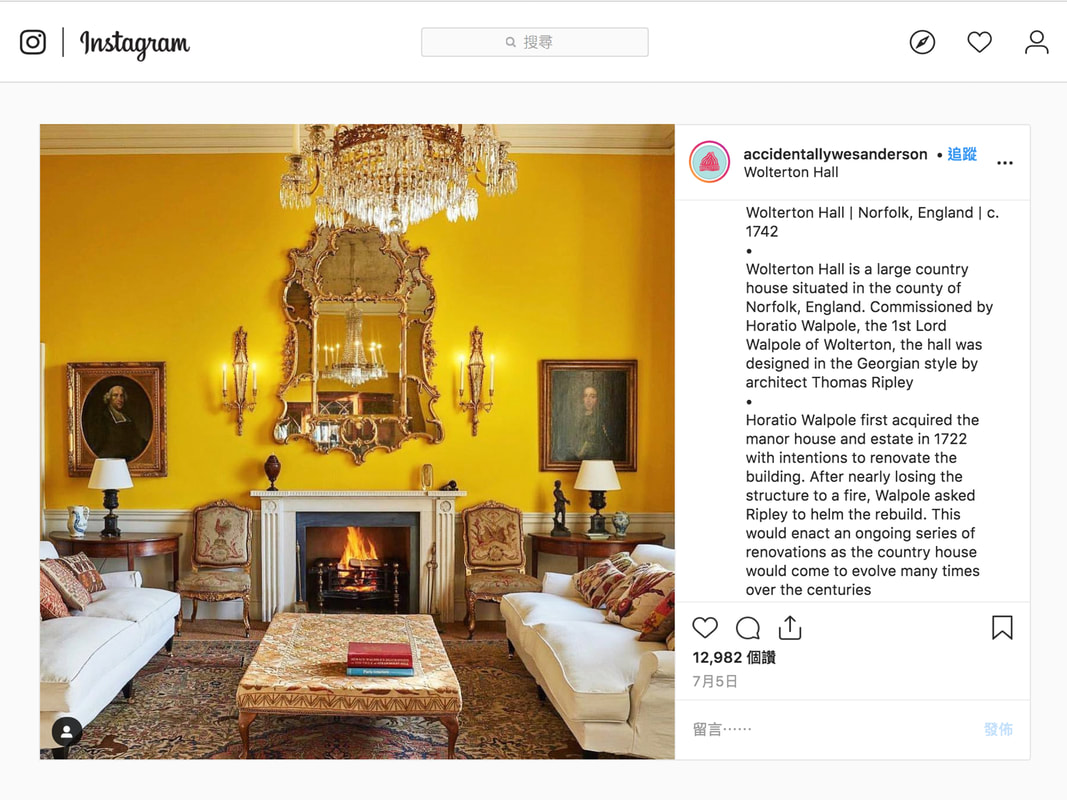Open the accidentallywesanderson username link

click(835, 154)
